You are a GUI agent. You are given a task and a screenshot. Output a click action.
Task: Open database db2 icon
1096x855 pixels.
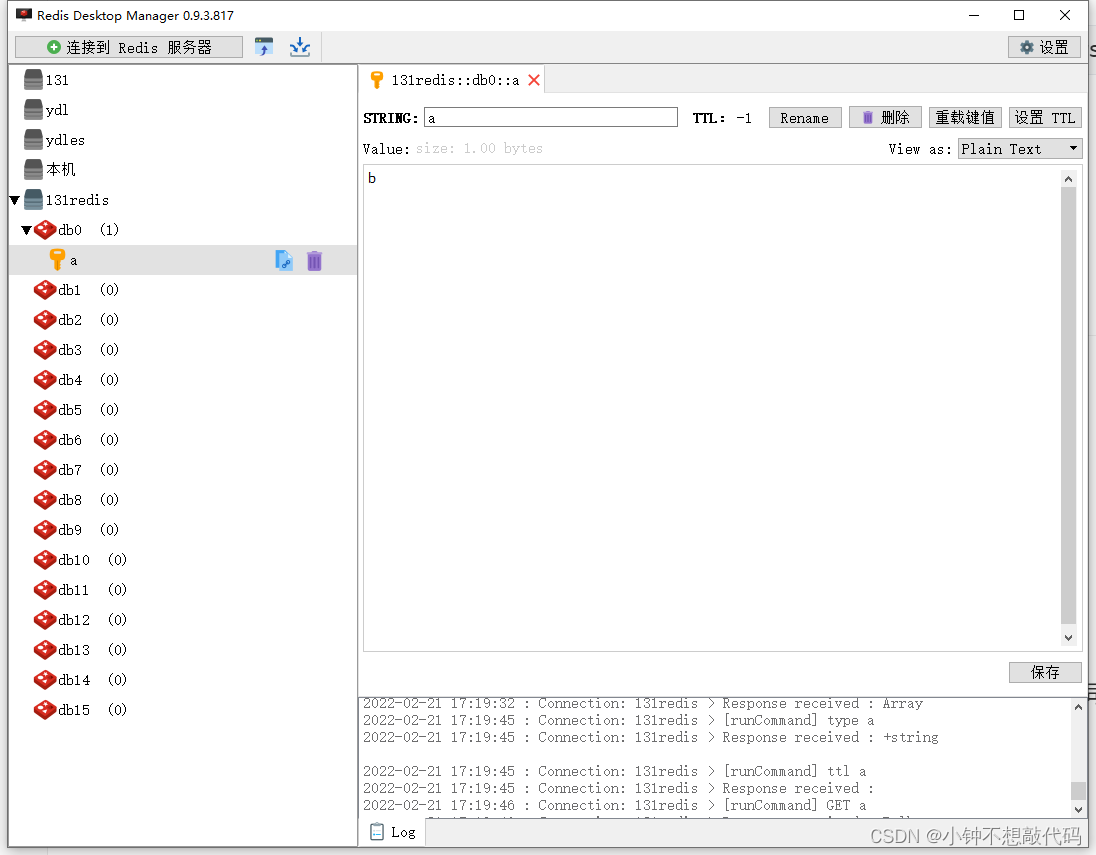point(45,319)
